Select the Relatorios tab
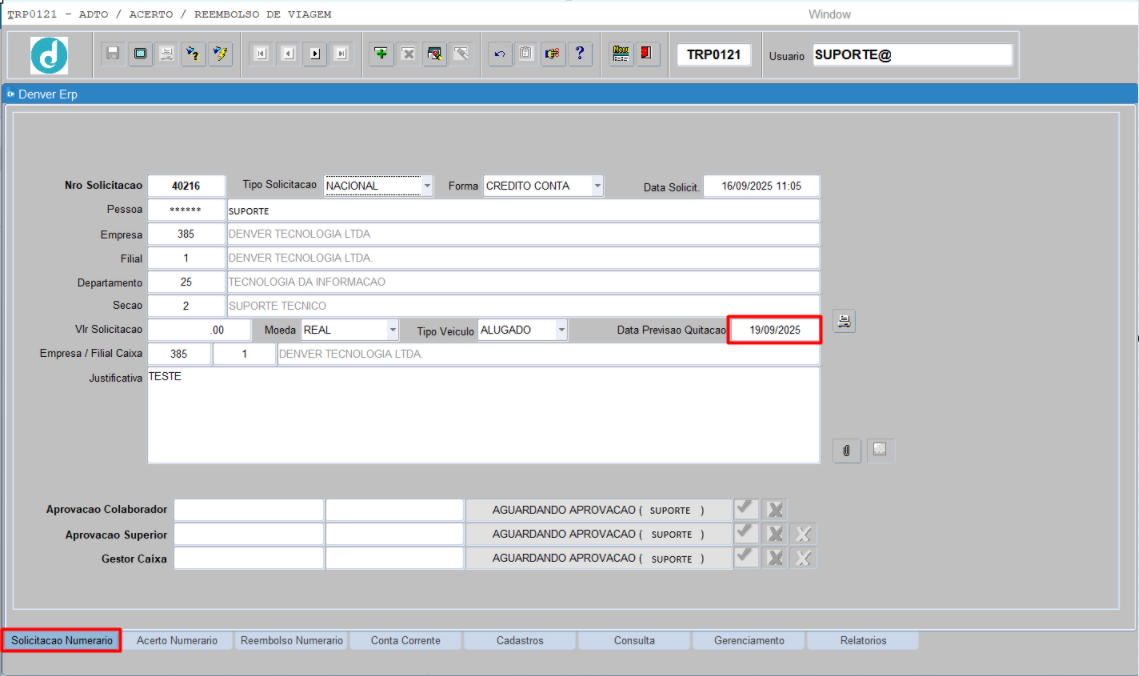 [x=863, y=641]
